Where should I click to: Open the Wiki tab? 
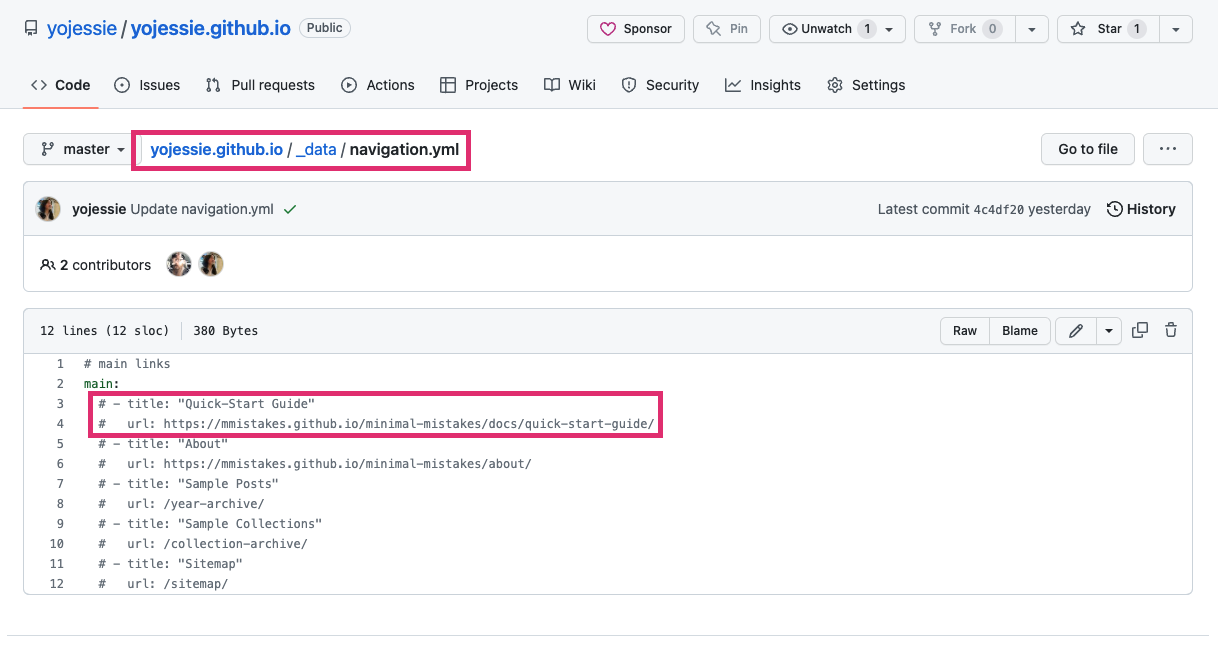coord(570,85)
